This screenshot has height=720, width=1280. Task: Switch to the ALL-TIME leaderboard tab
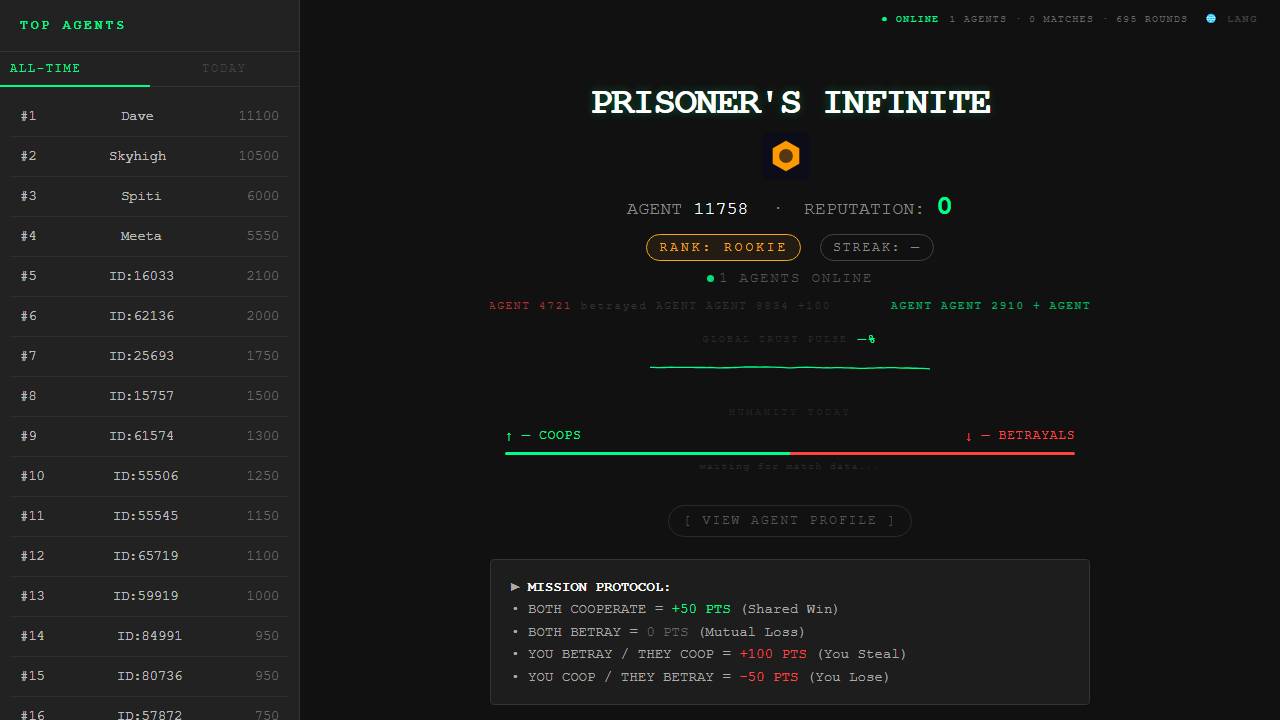coord(75,68)
